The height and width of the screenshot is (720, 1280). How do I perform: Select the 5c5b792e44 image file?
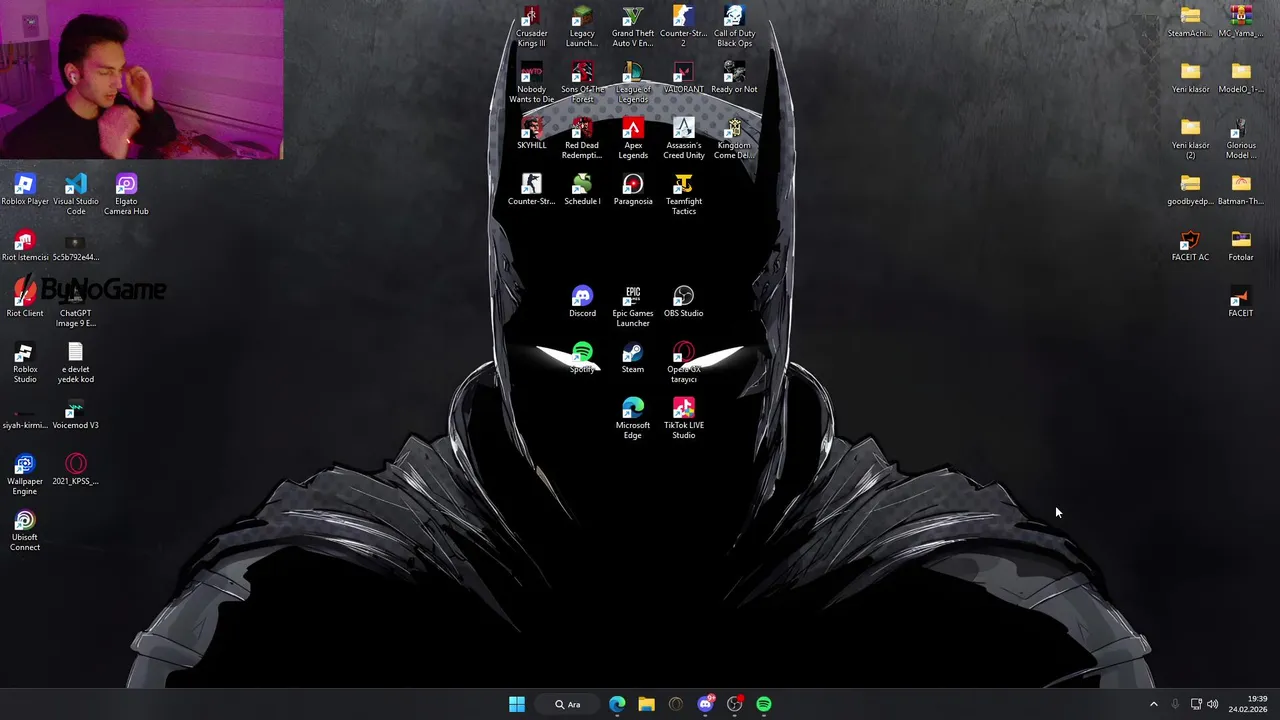(76, 245)
